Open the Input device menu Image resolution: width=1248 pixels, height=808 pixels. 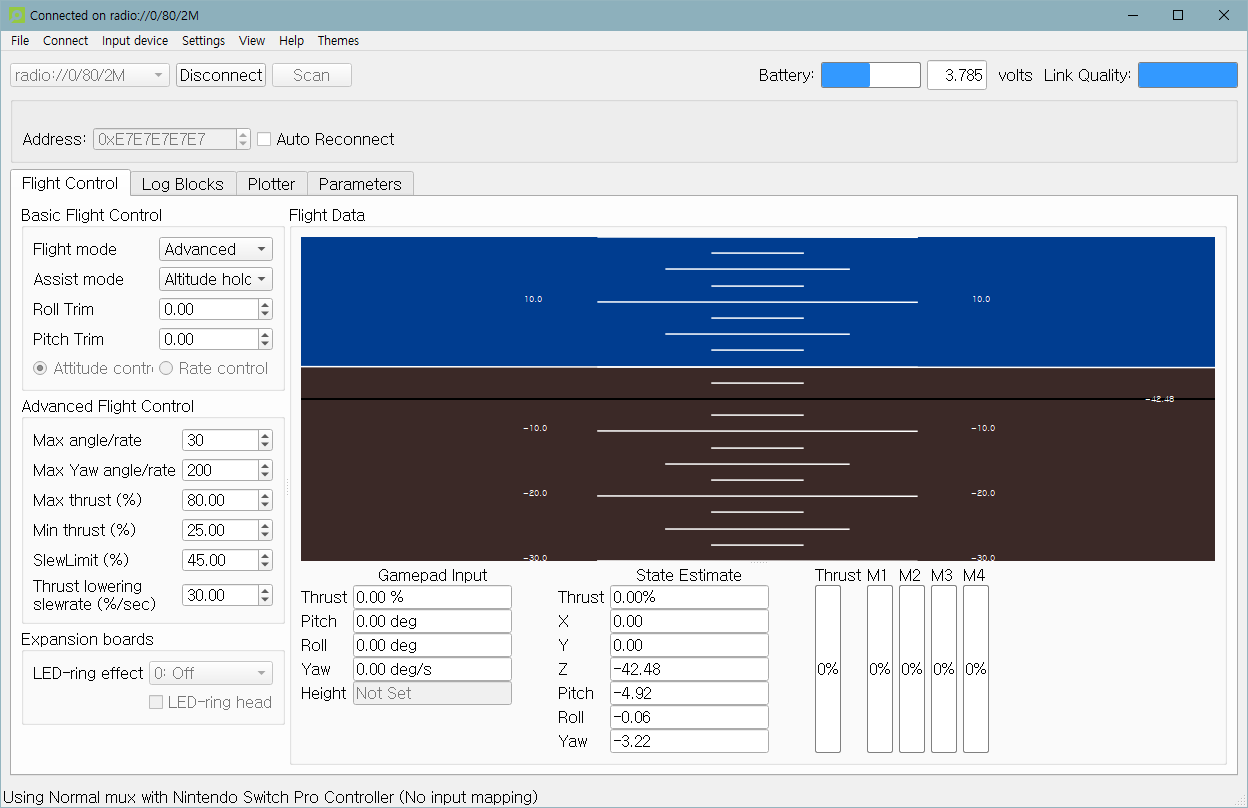coord(135,41)
